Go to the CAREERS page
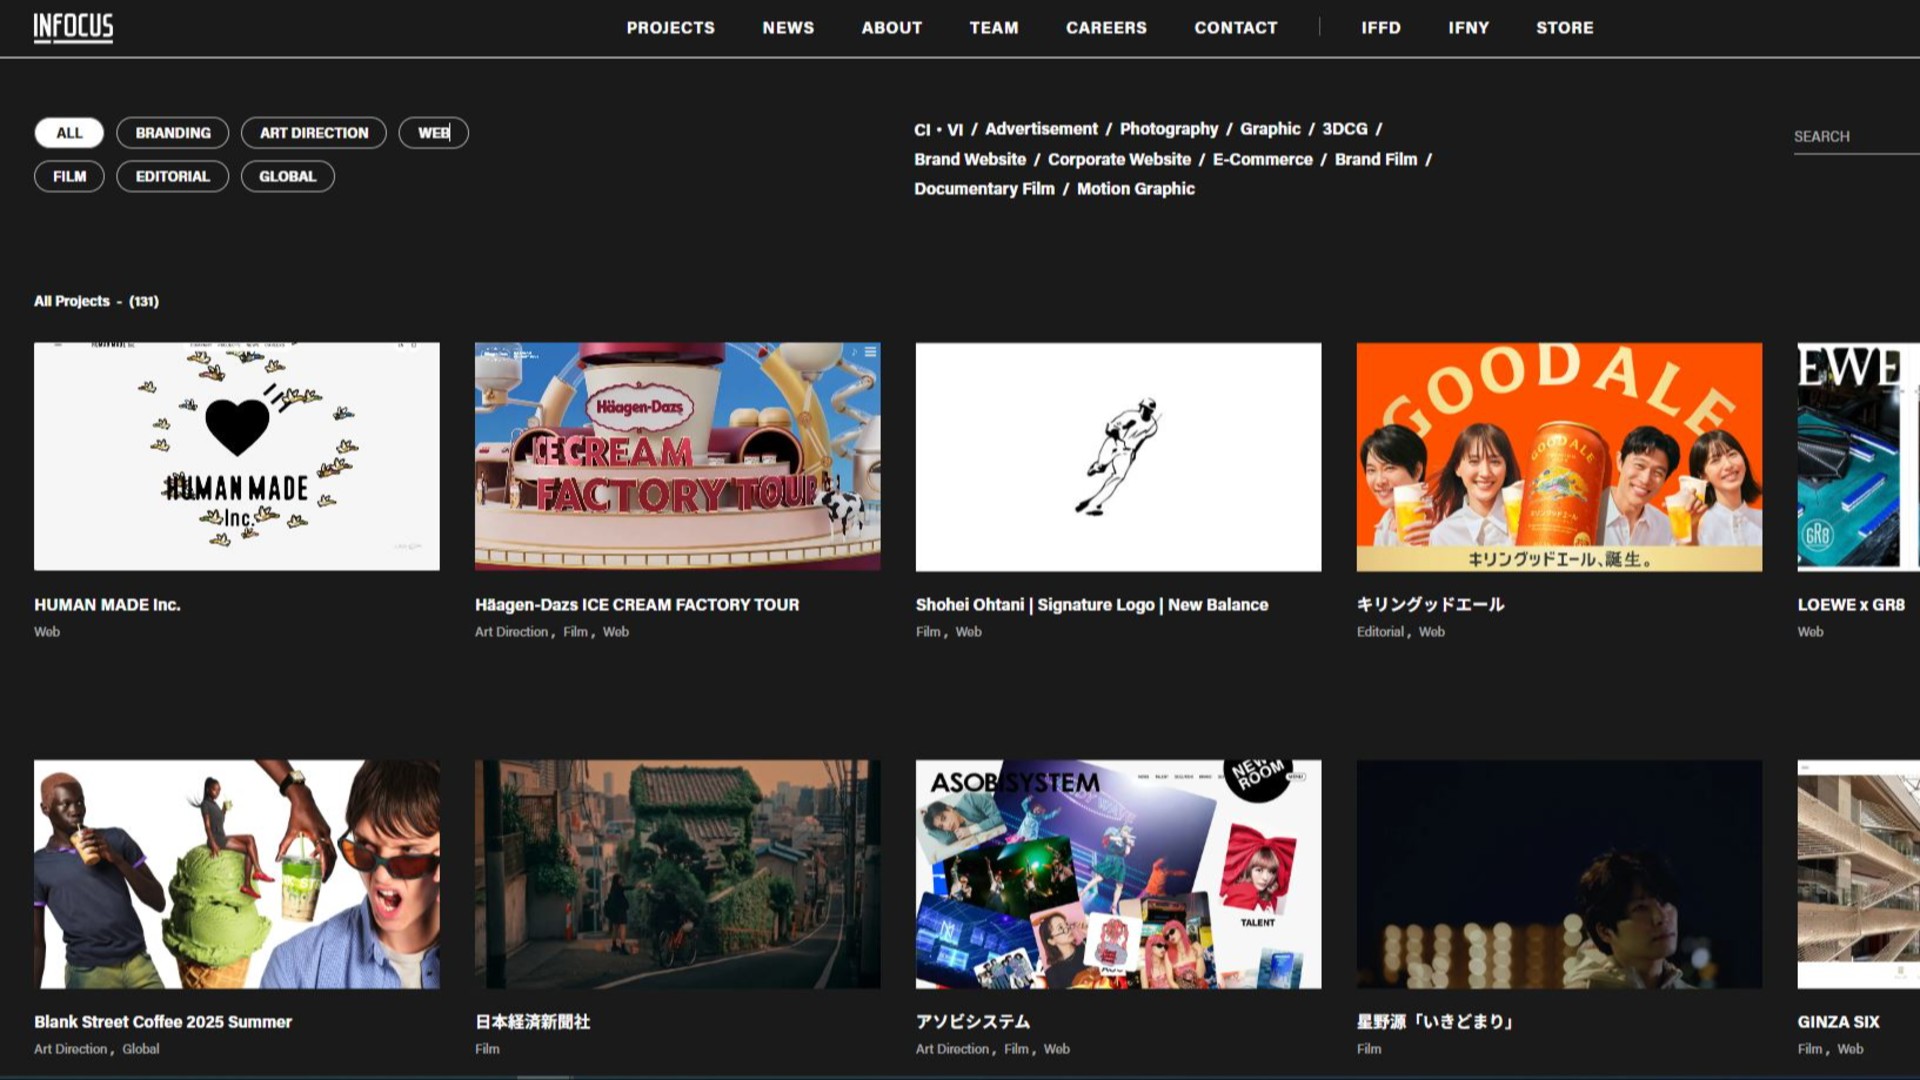The image size is (1920, 1080). coord(1106,28)
